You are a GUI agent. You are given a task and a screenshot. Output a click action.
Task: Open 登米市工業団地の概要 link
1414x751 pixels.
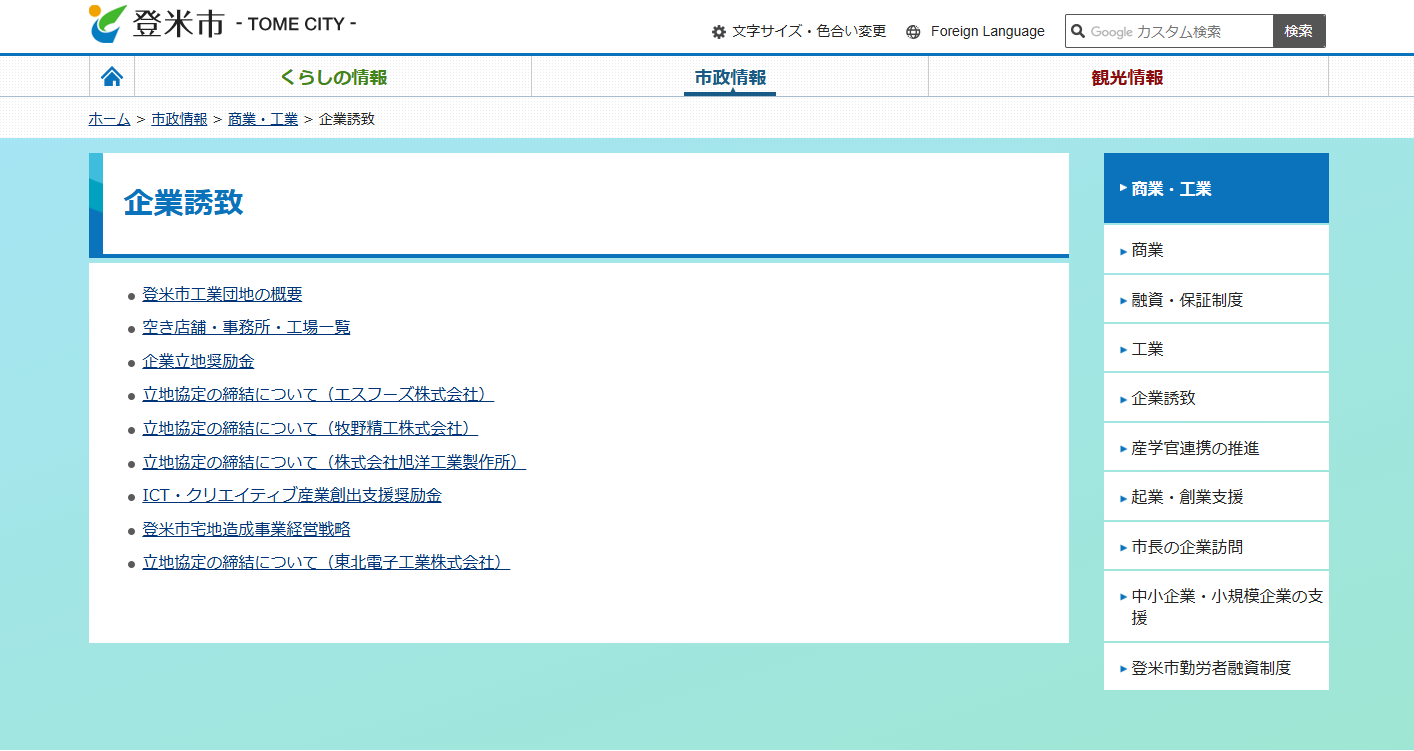(222, 294)
